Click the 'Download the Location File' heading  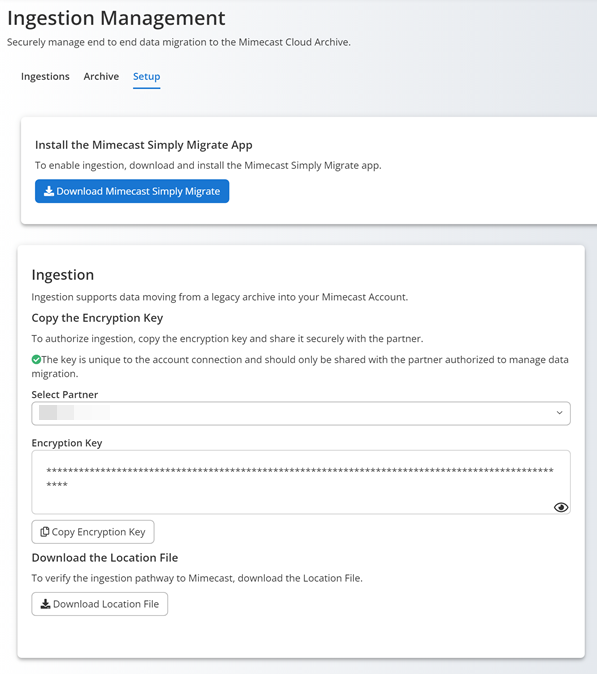pyautogui.click(x=105, y=558)
